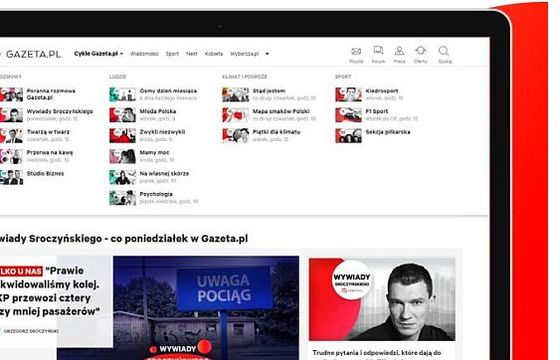Open the Wiadomości menu item
Viewport: 560px width, 360px height.
pos(144,54)
